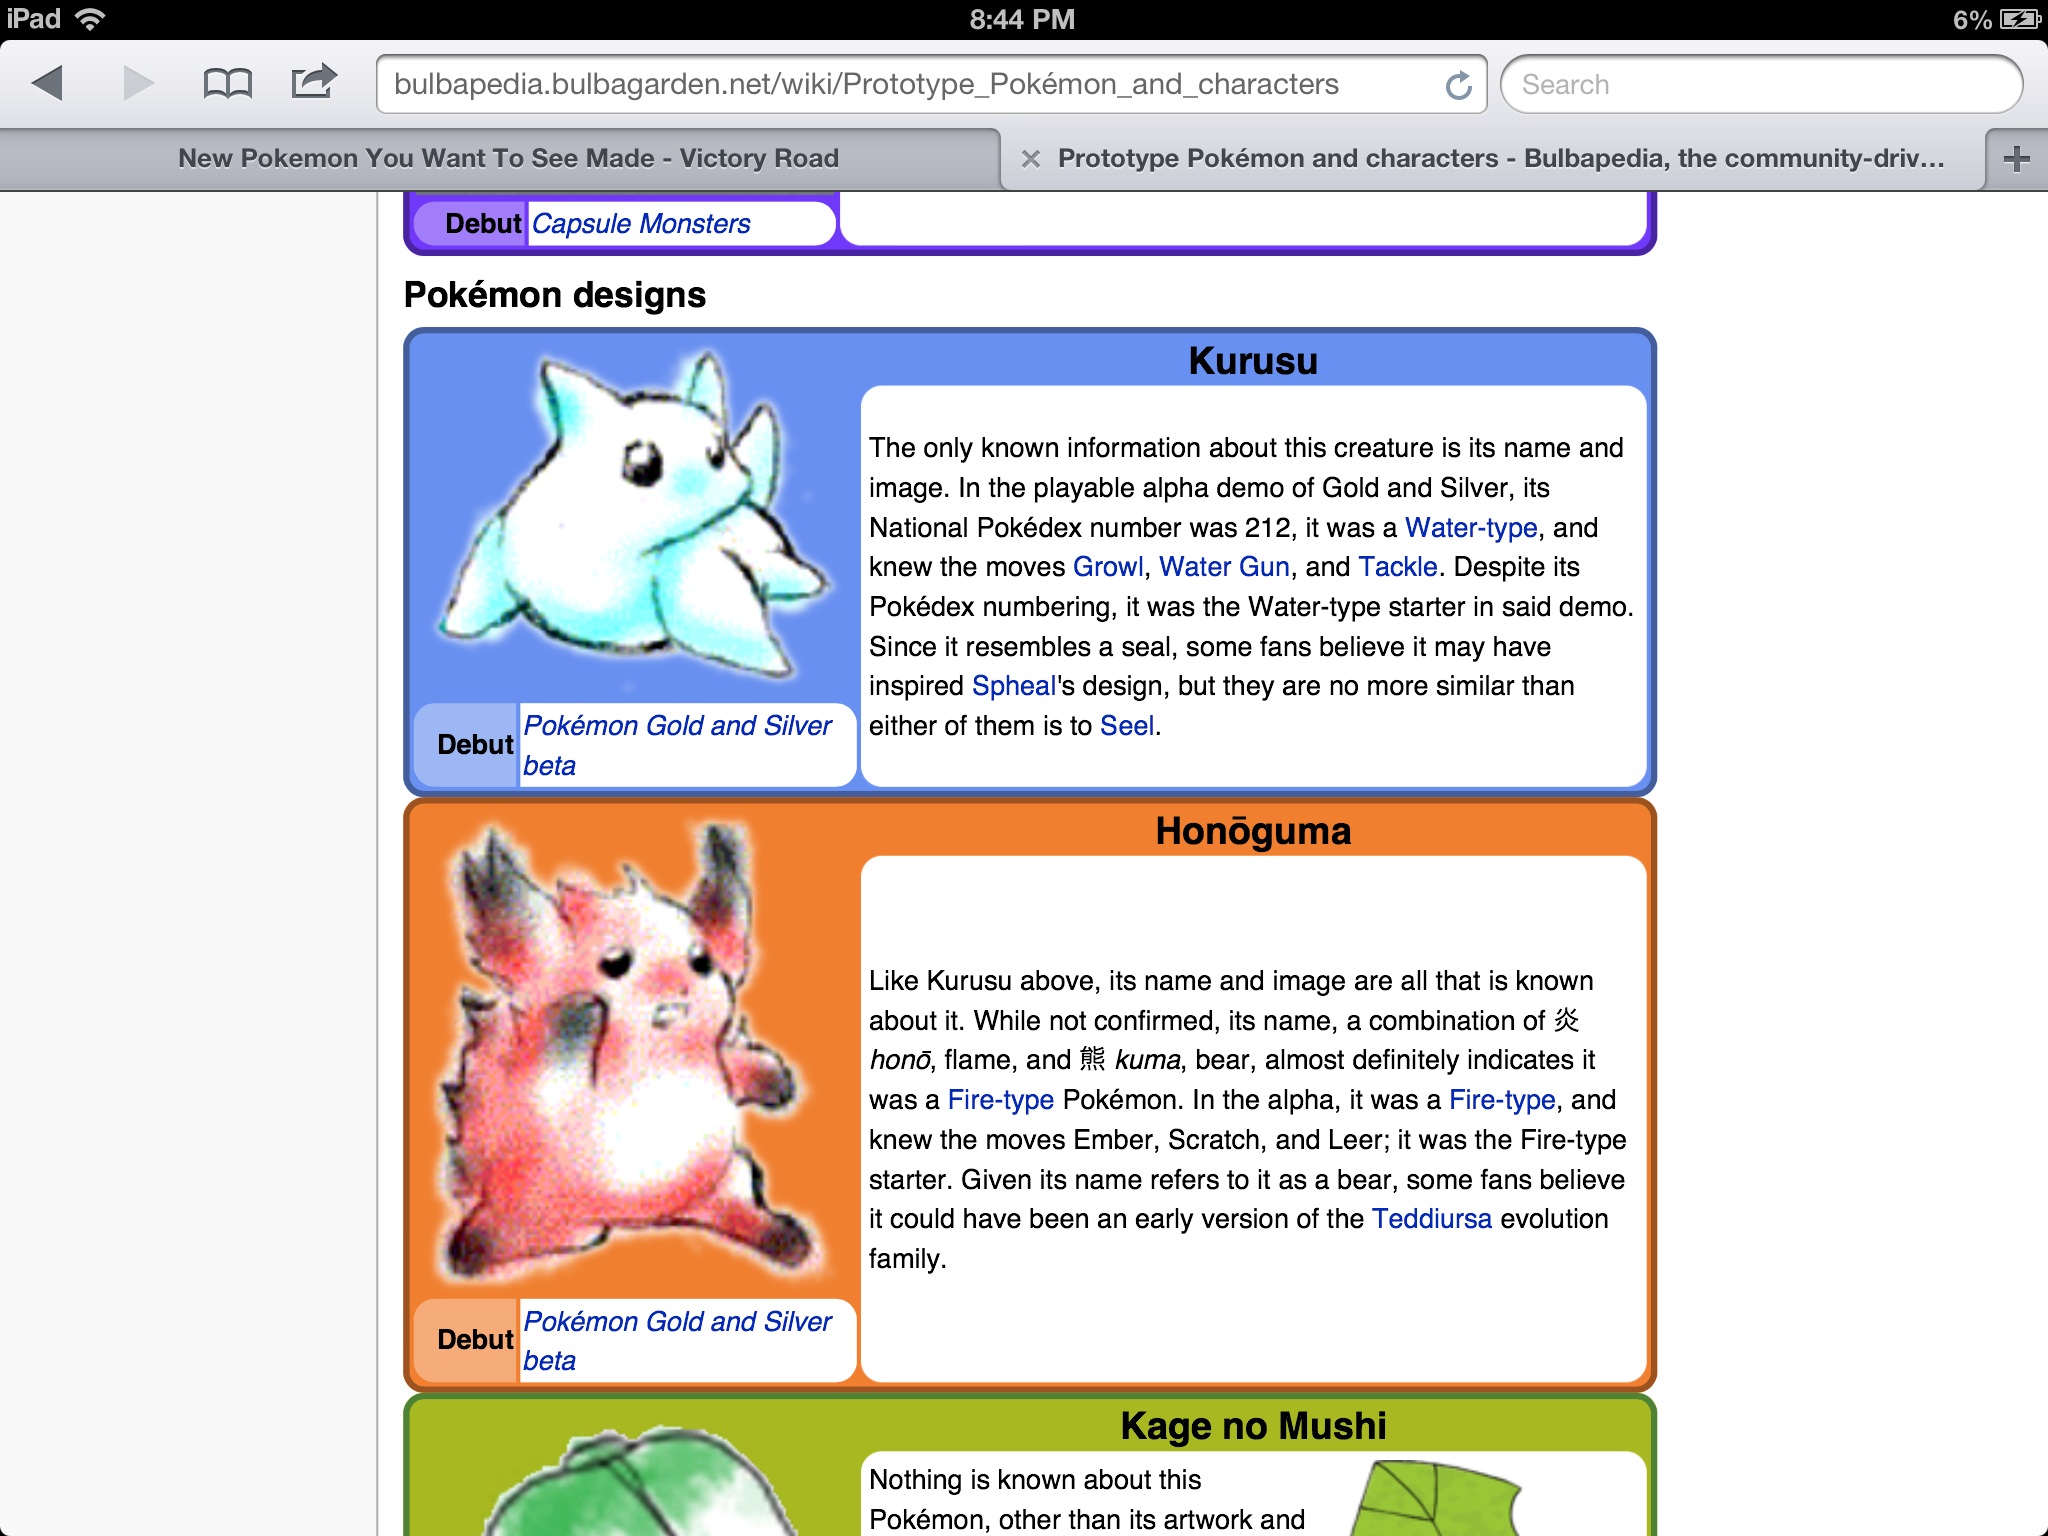Tap the green leaf image thumbnail

click(x=1436, y=1497)
